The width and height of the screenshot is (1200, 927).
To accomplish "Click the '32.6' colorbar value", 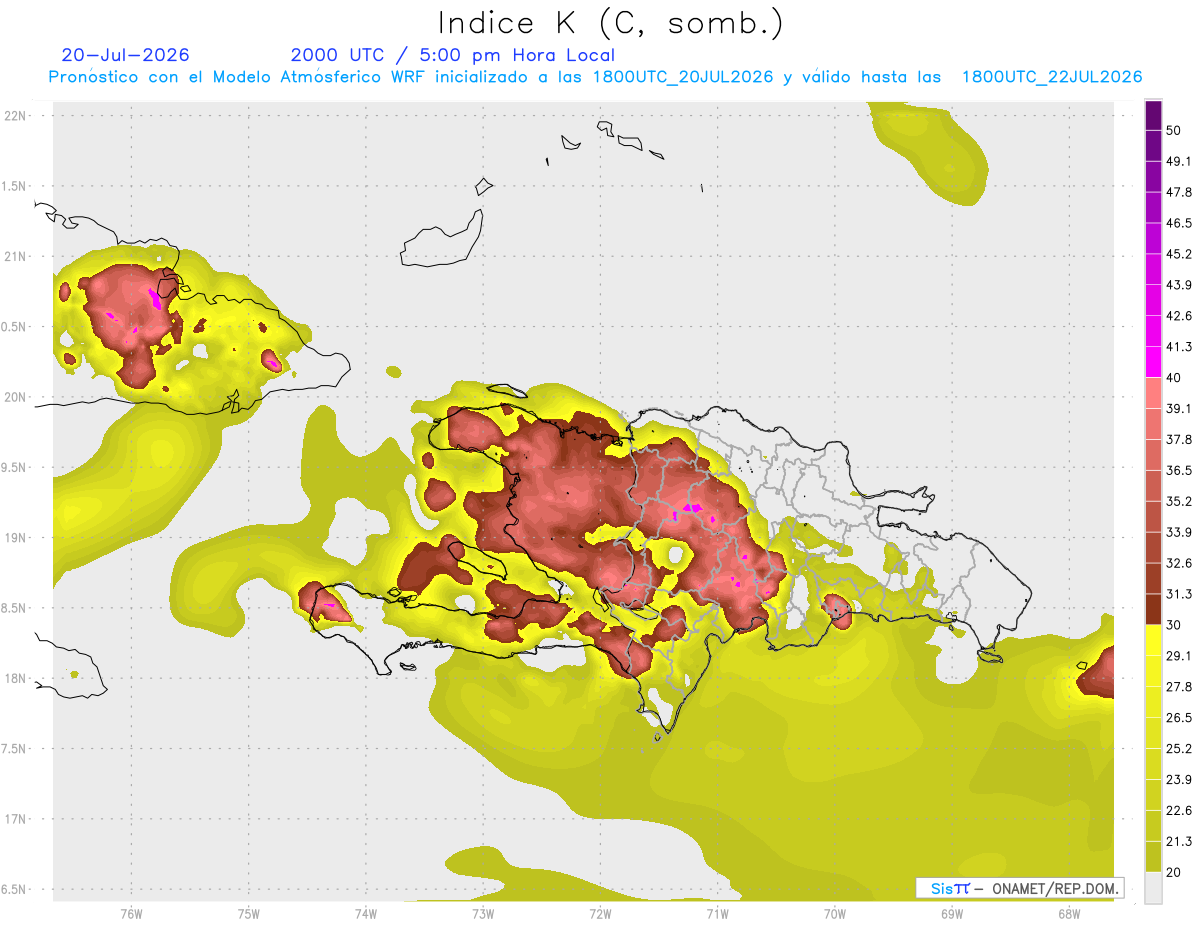I will tap(1179, 563).
